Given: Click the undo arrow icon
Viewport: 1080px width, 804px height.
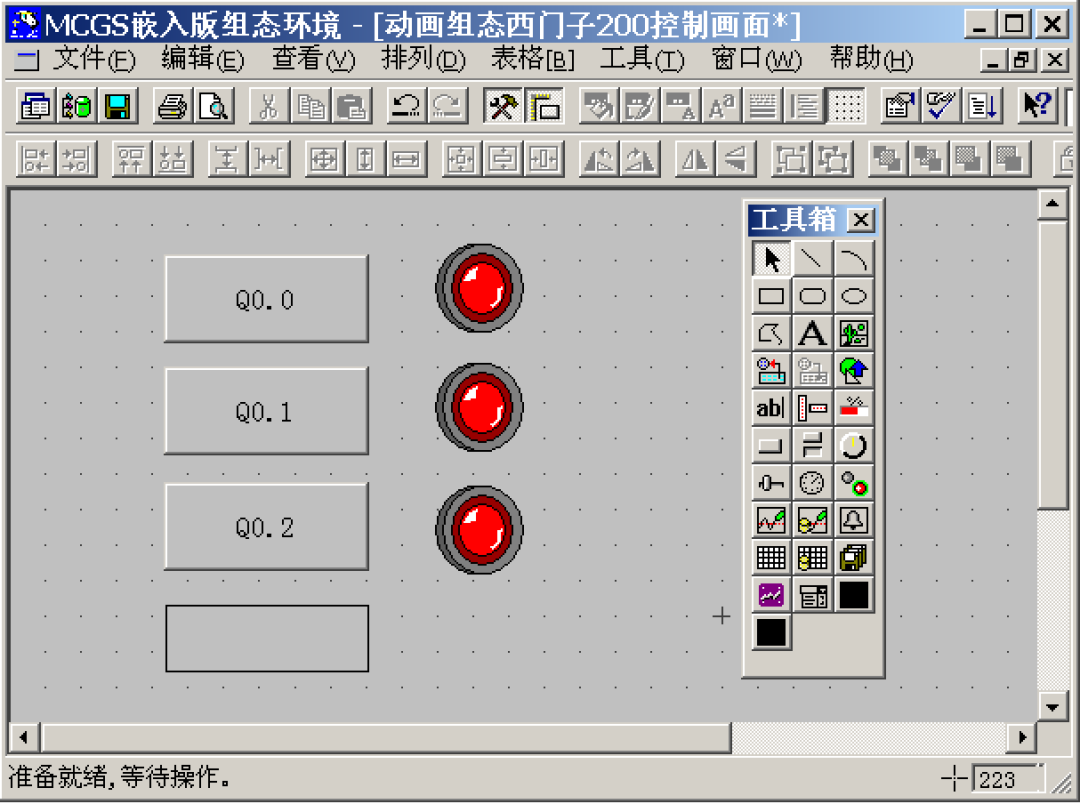Looking at the screenshot, I should pyautogui.click(x=406, y=106).
